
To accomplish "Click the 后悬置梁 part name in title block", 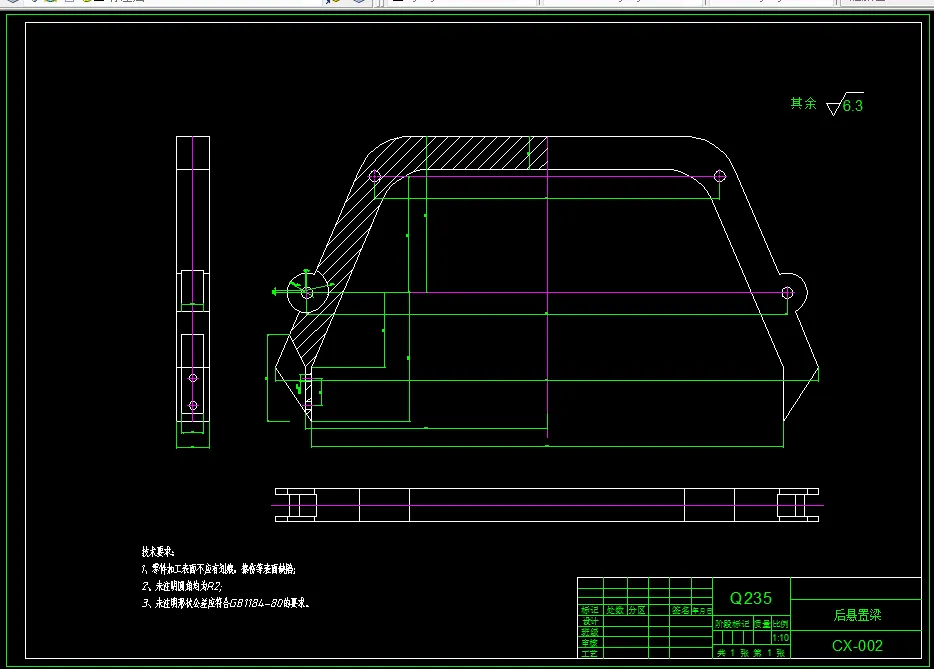I will [856, 615].
